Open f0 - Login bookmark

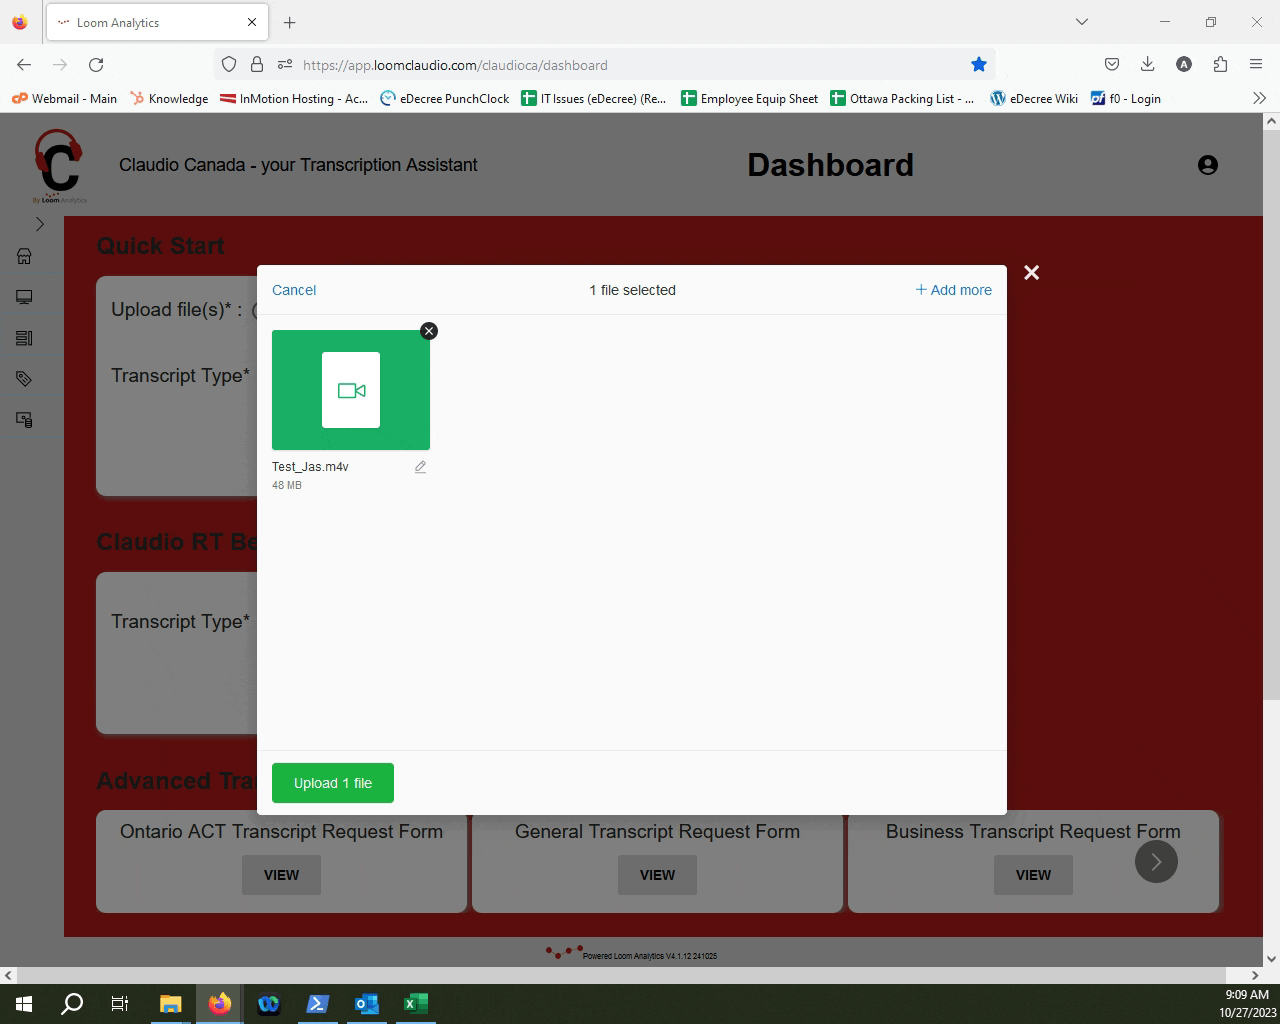1126,98
